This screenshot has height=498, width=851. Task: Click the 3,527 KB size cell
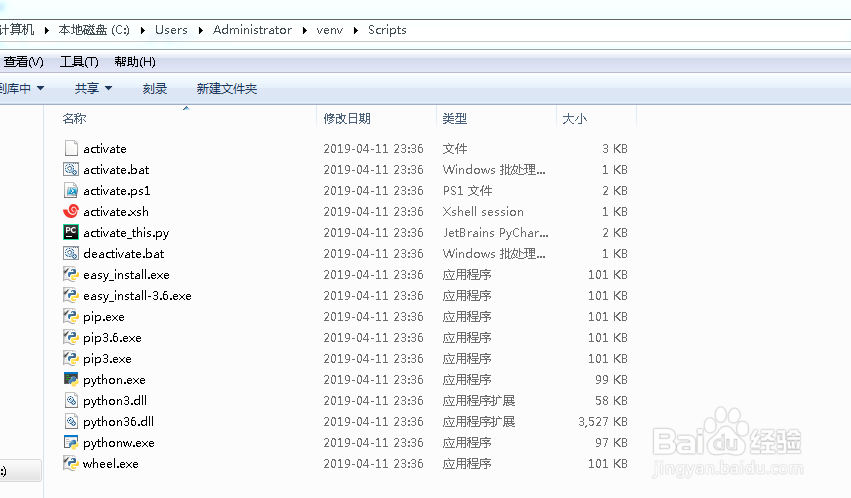coord(602,422)
